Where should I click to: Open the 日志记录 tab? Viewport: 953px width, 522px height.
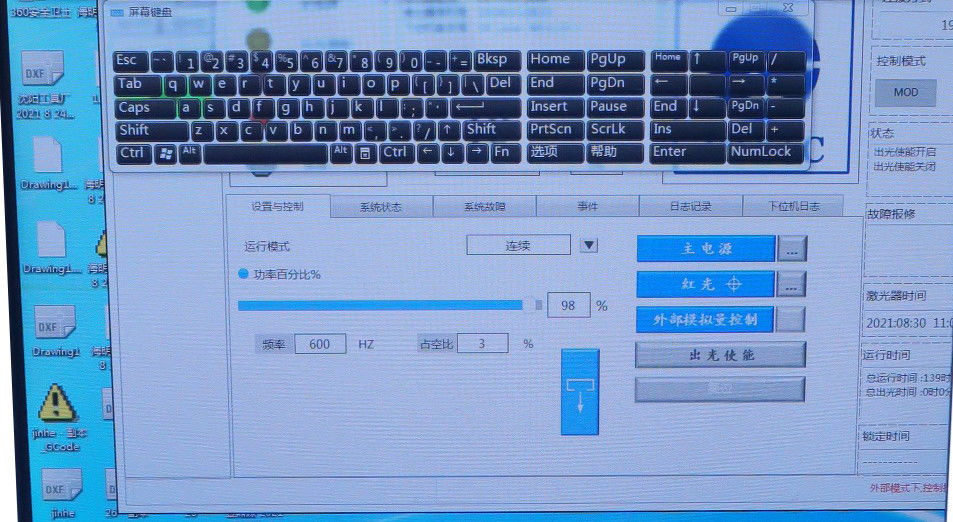pyautogui.click(x=690, y=207)
